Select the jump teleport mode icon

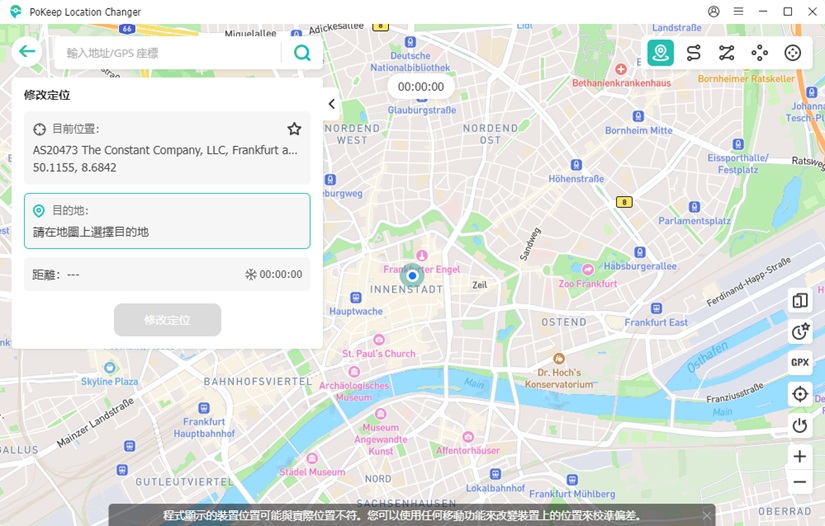(x=760, y=53)
